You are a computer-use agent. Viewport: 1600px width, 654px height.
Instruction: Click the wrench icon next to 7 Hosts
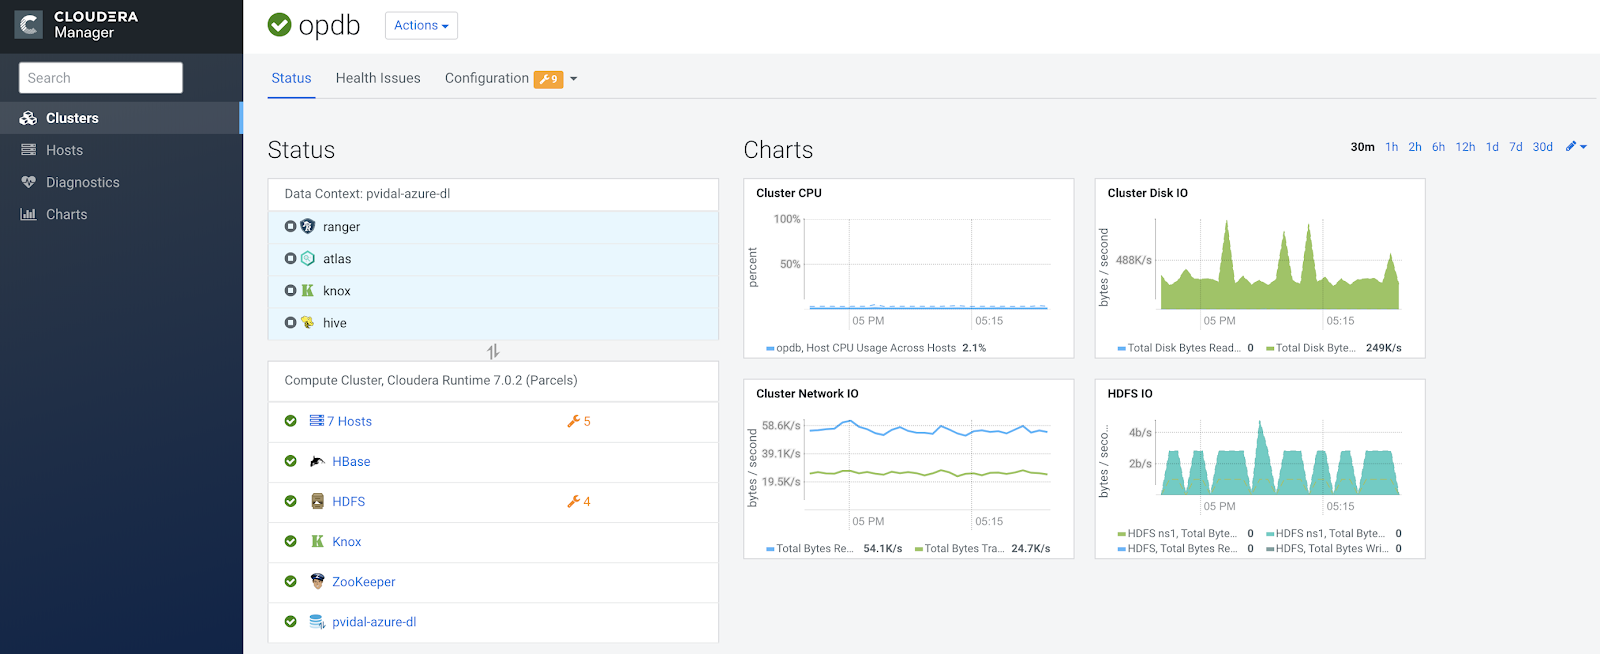[x=574, y=422]
